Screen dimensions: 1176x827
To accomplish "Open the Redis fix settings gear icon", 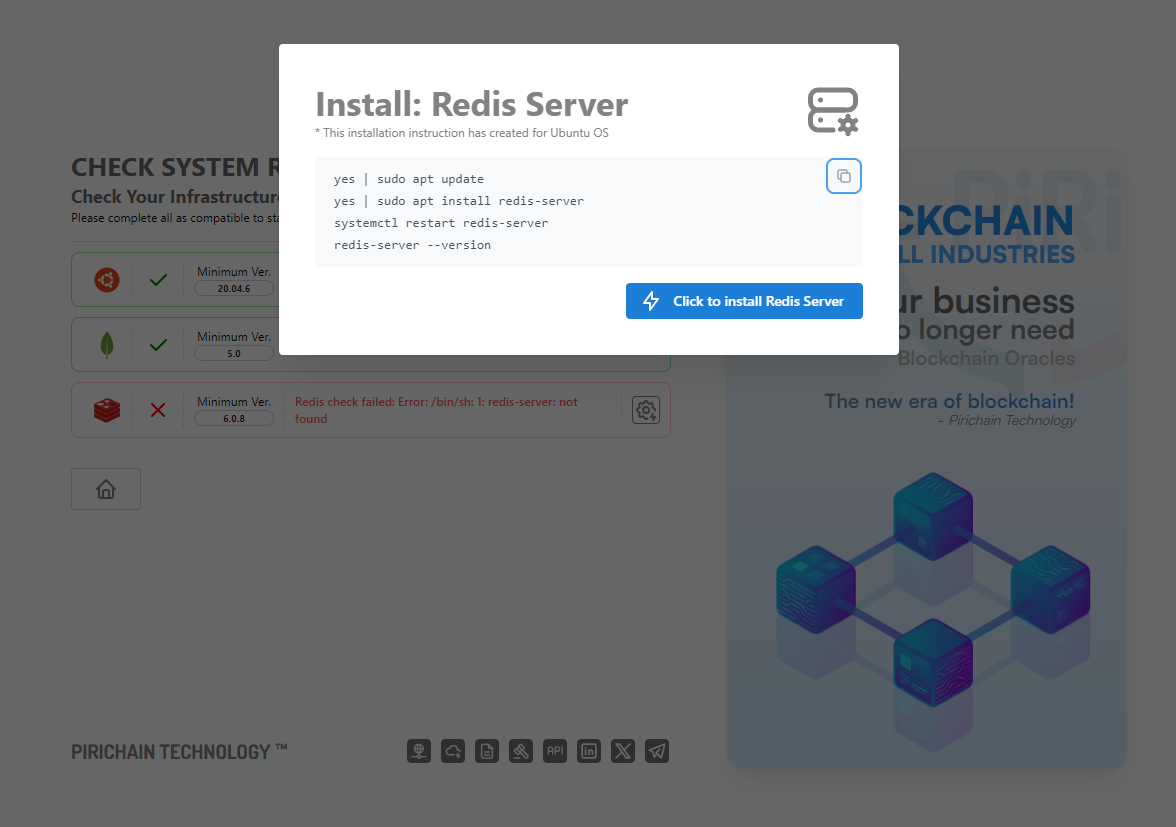I will (646, 410).
